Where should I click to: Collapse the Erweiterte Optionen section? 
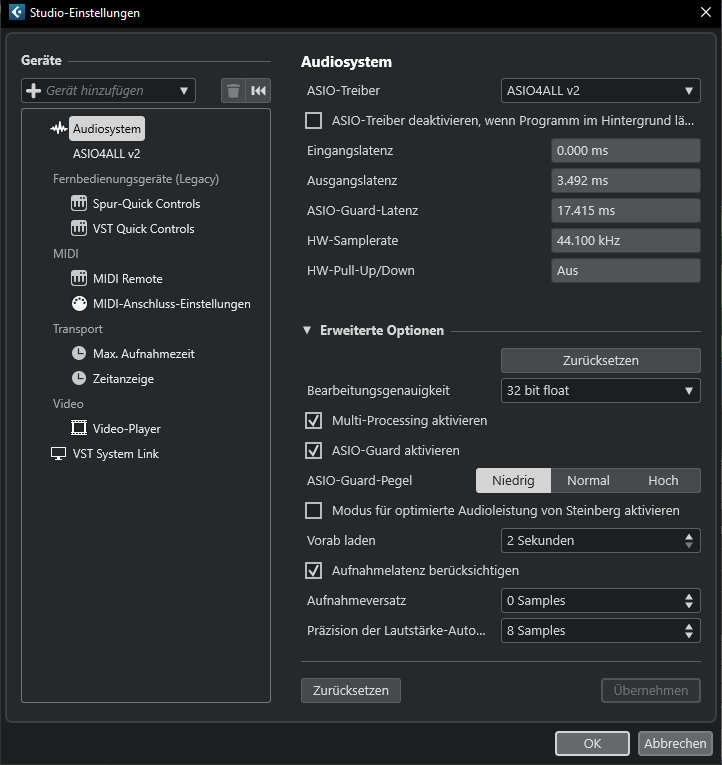[x=307, y=331]
